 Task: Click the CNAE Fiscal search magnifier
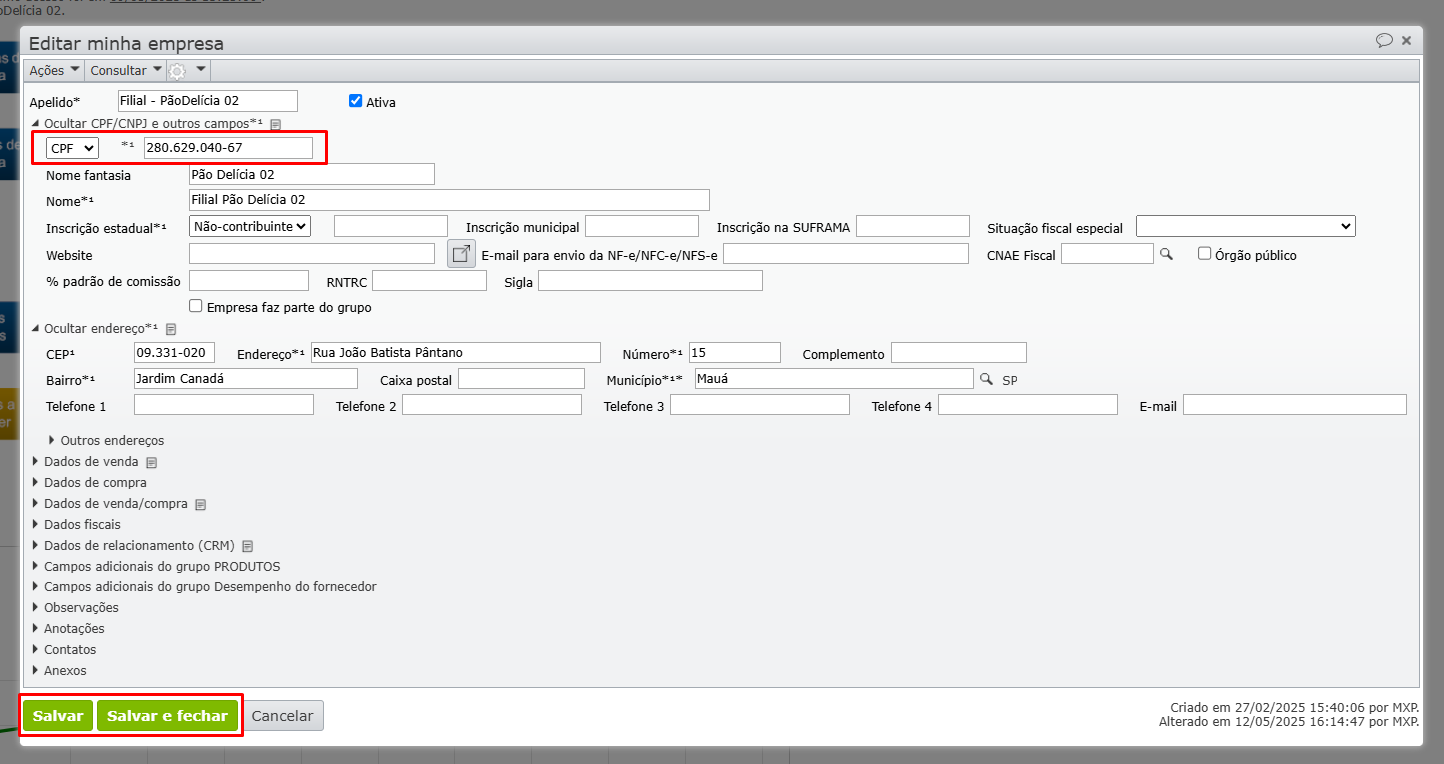coord(1166,255)
